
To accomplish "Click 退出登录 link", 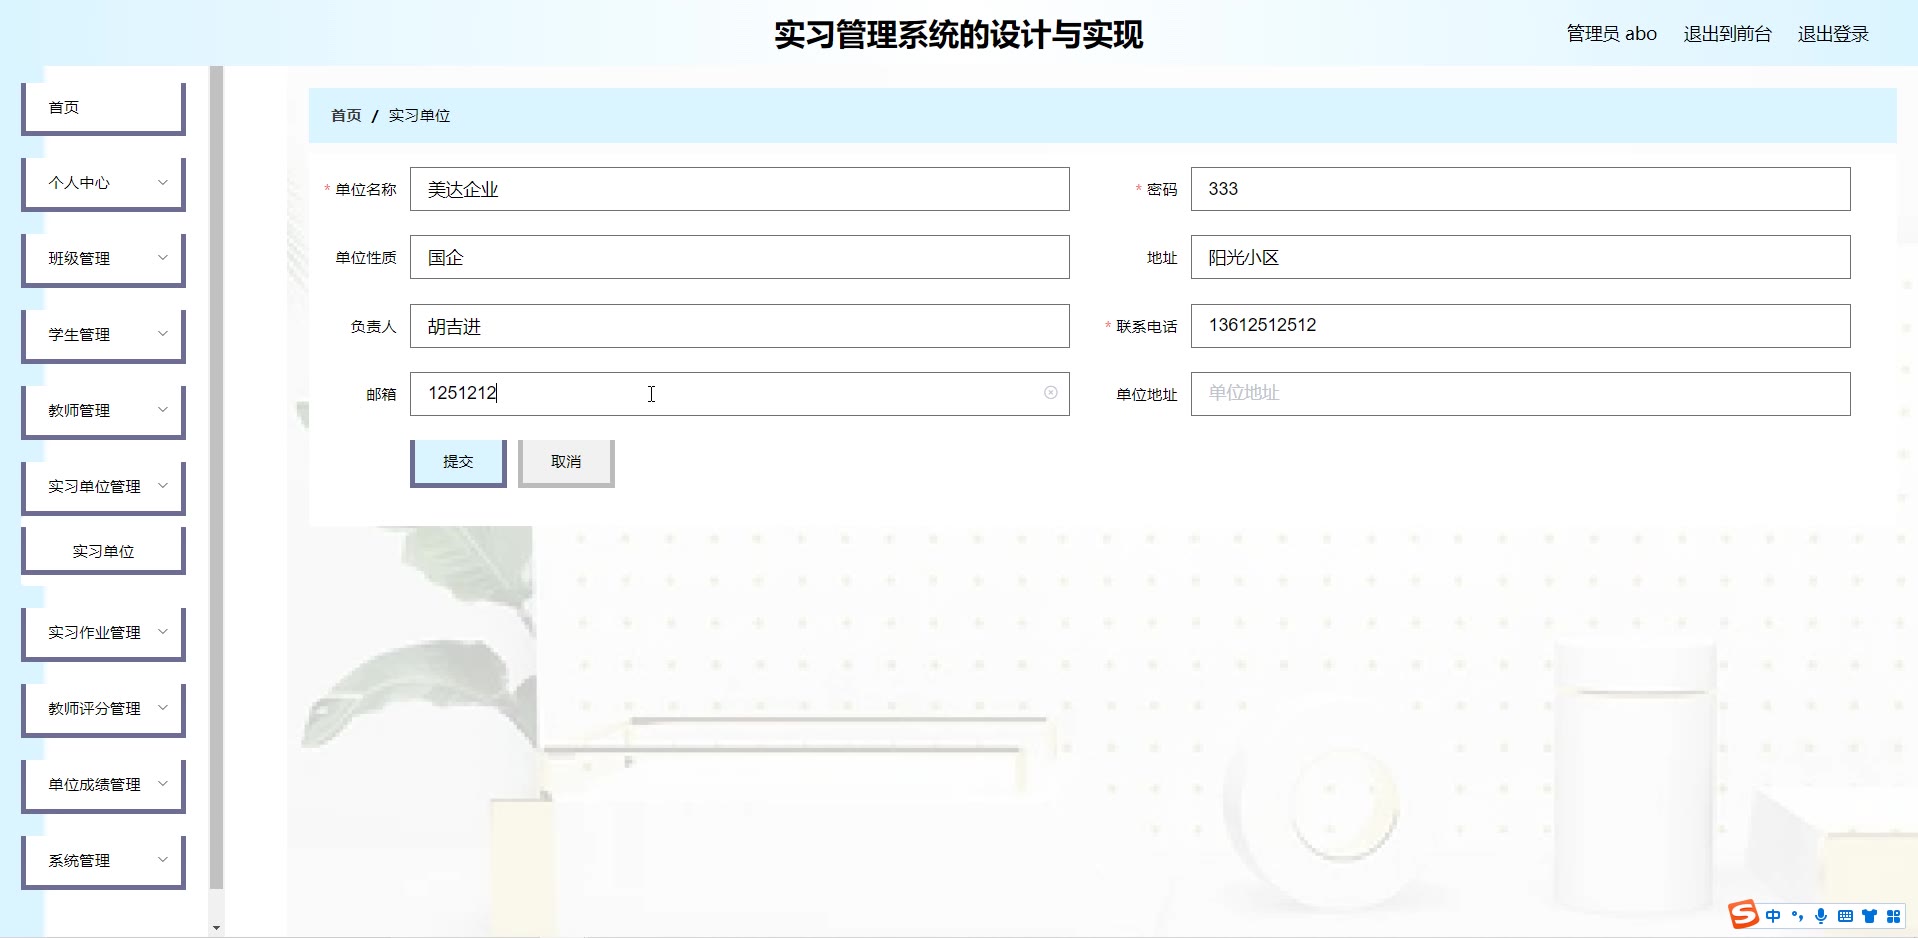I will tap(1833, 34).
